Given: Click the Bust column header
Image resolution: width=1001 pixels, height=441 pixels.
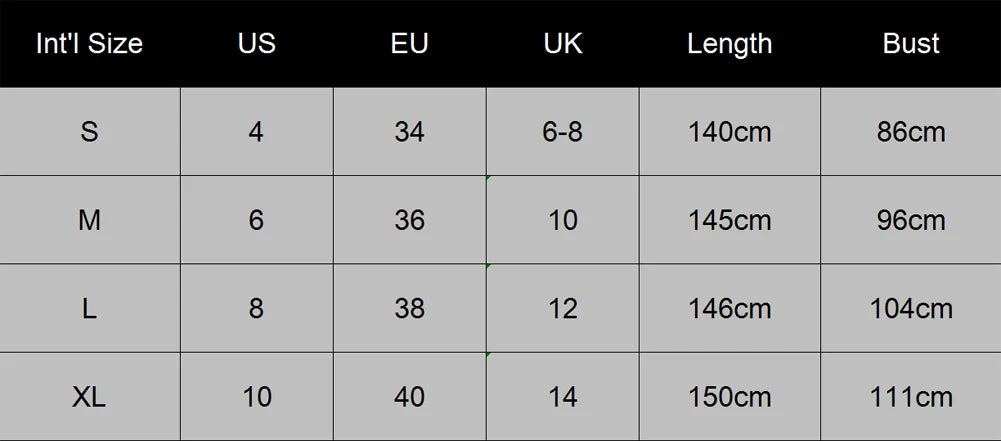Looking at the screenshot, I should (x=911, y=43).
